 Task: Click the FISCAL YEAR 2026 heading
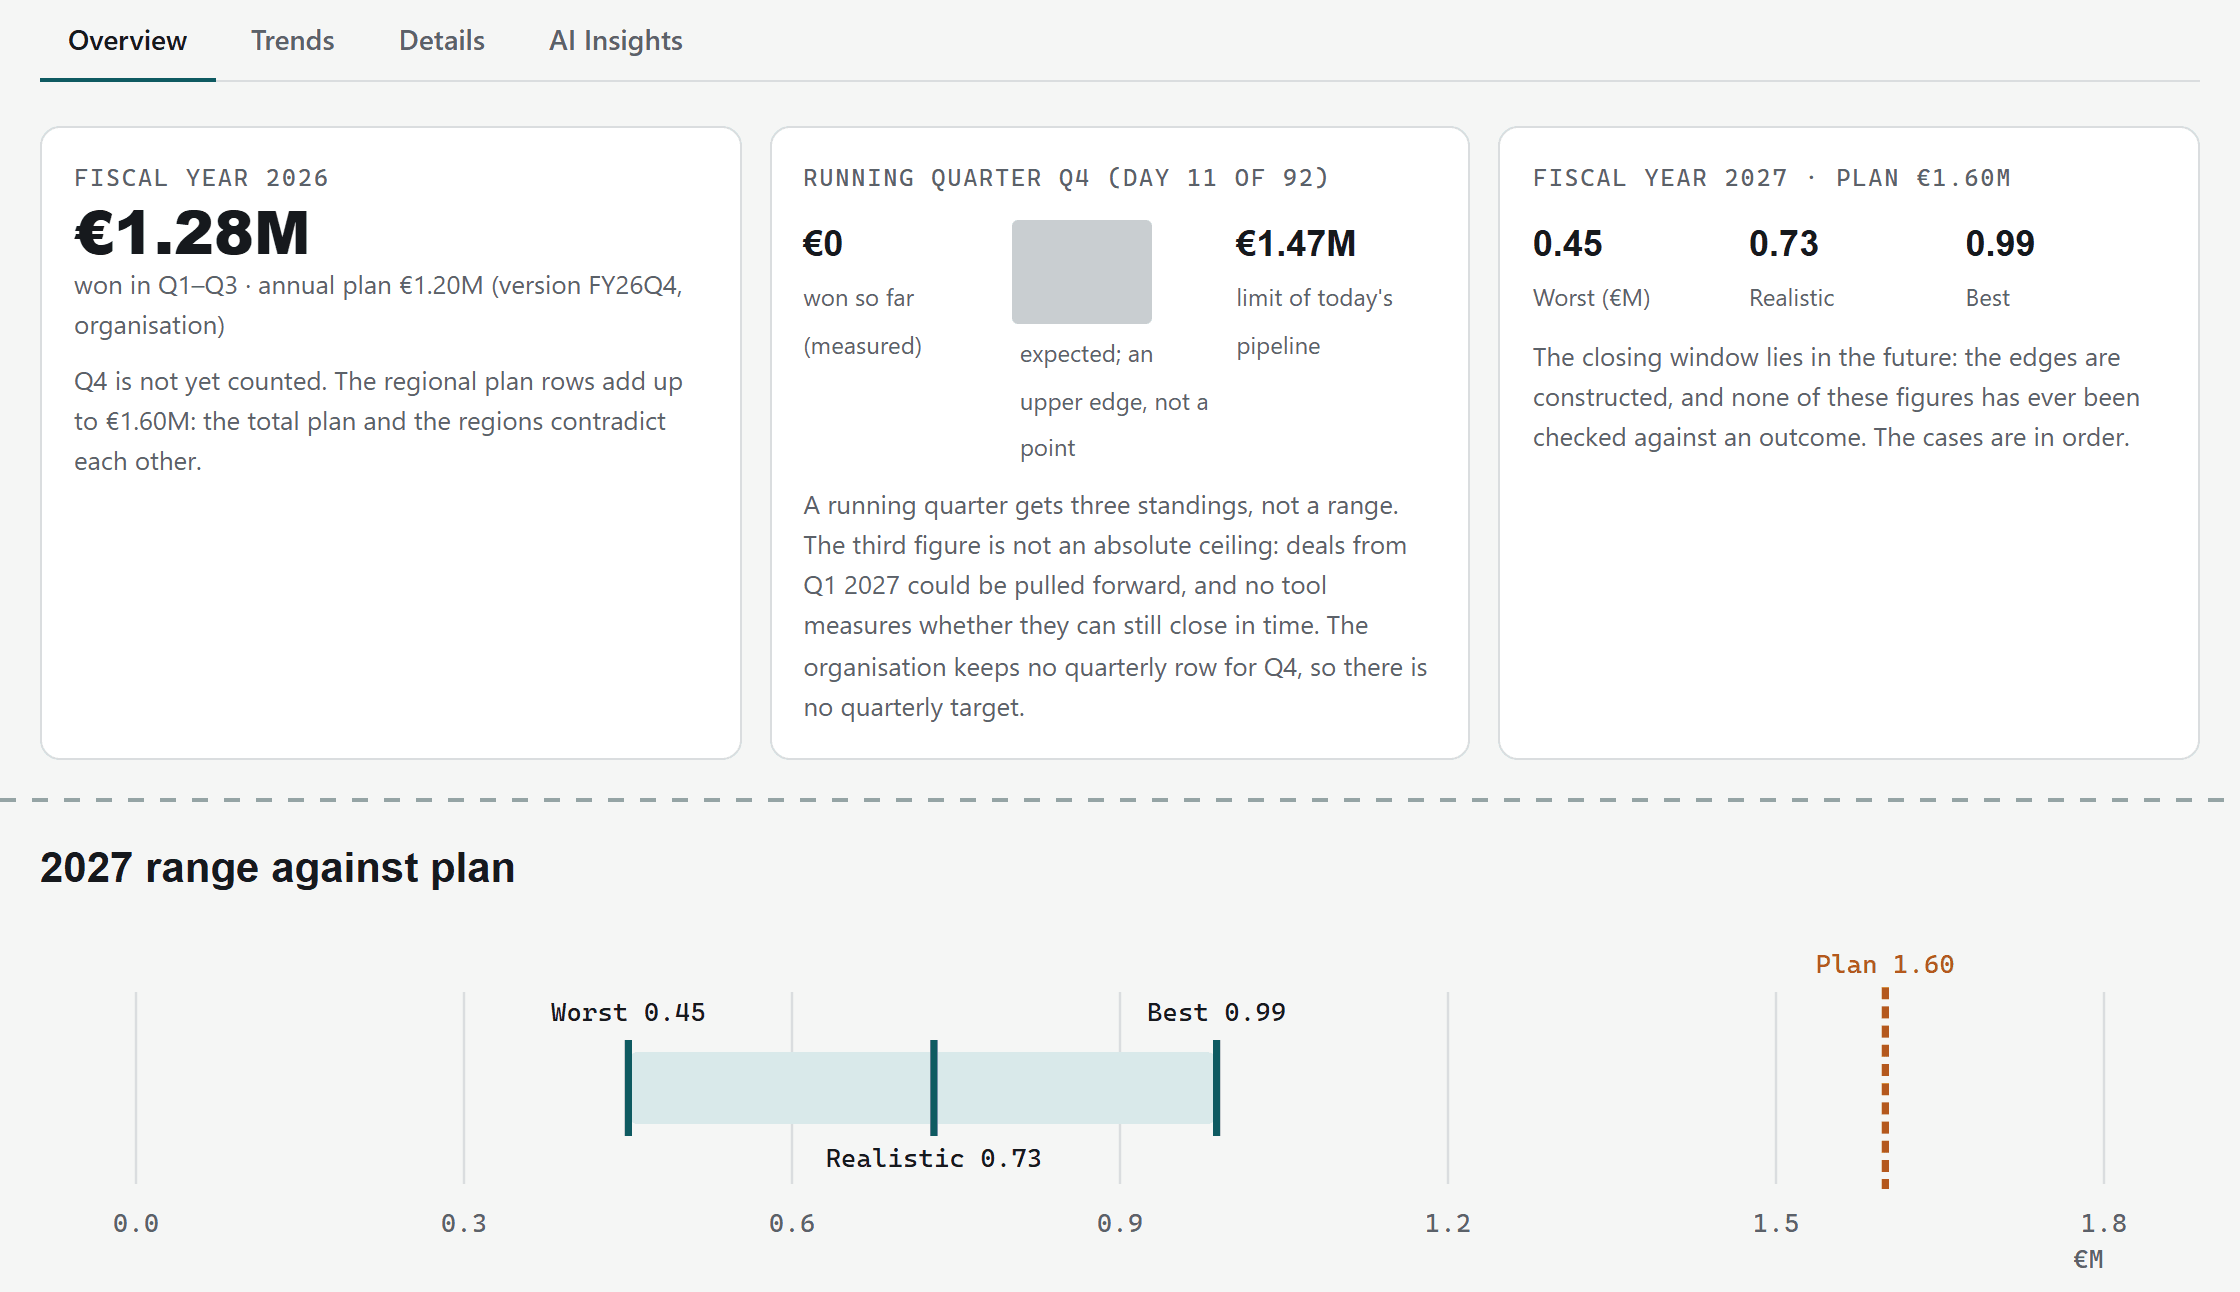click(201, 178)
